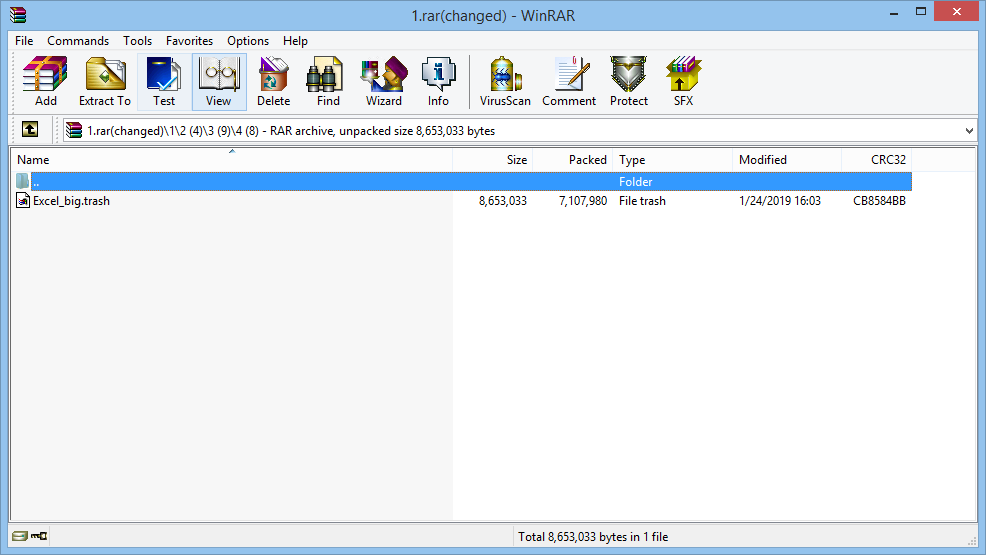The image size is (986, 555).
Task: Sort by the Packed column header
Action: click(573, 160)
